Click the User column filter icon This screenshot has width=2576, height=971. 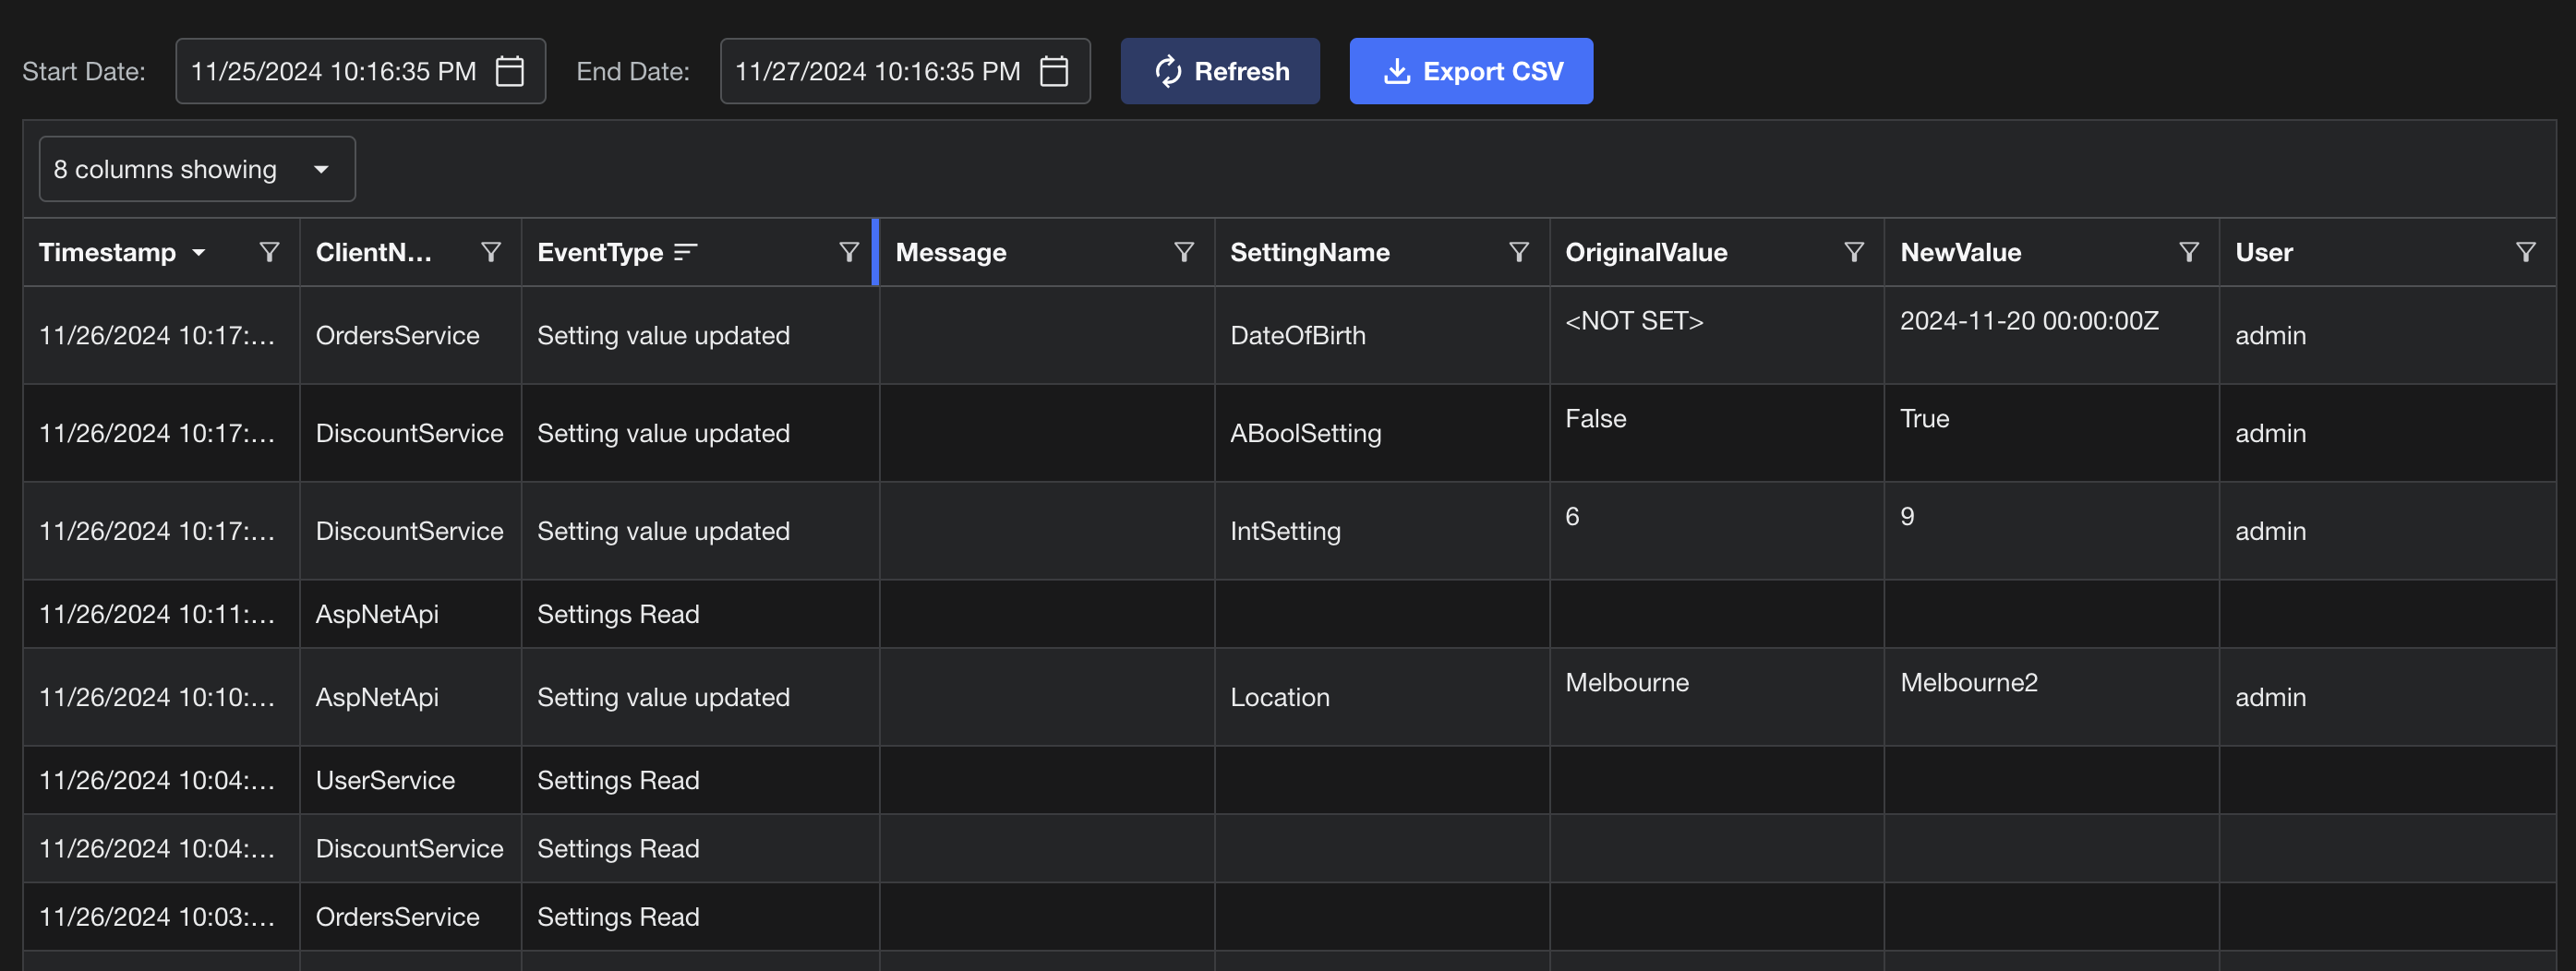coord(2526,252)
